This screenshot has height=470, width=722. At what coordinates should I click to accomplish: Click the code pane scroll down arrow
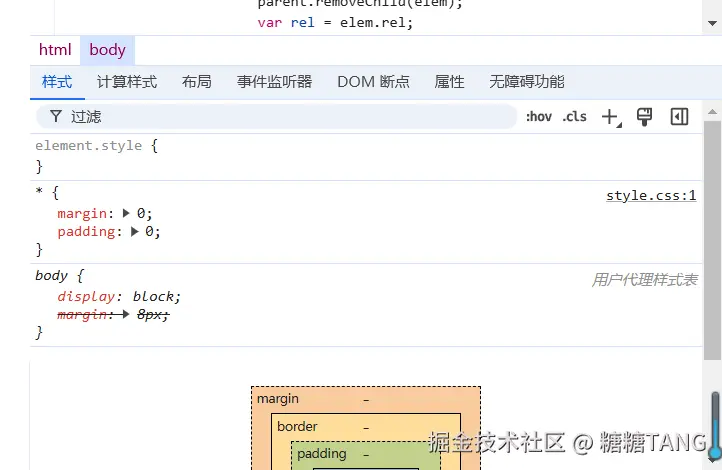point(712,23)
